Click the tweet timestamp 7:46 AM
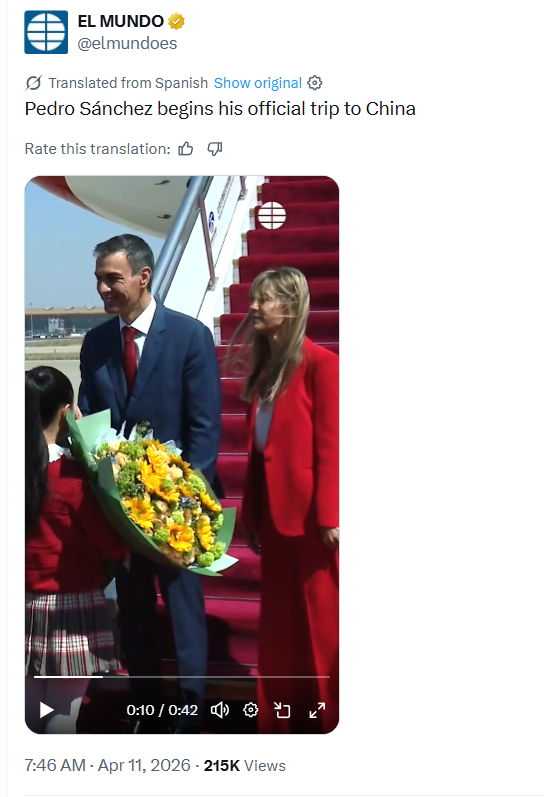This screenshot has width=544, height=797. pos(55,765)
